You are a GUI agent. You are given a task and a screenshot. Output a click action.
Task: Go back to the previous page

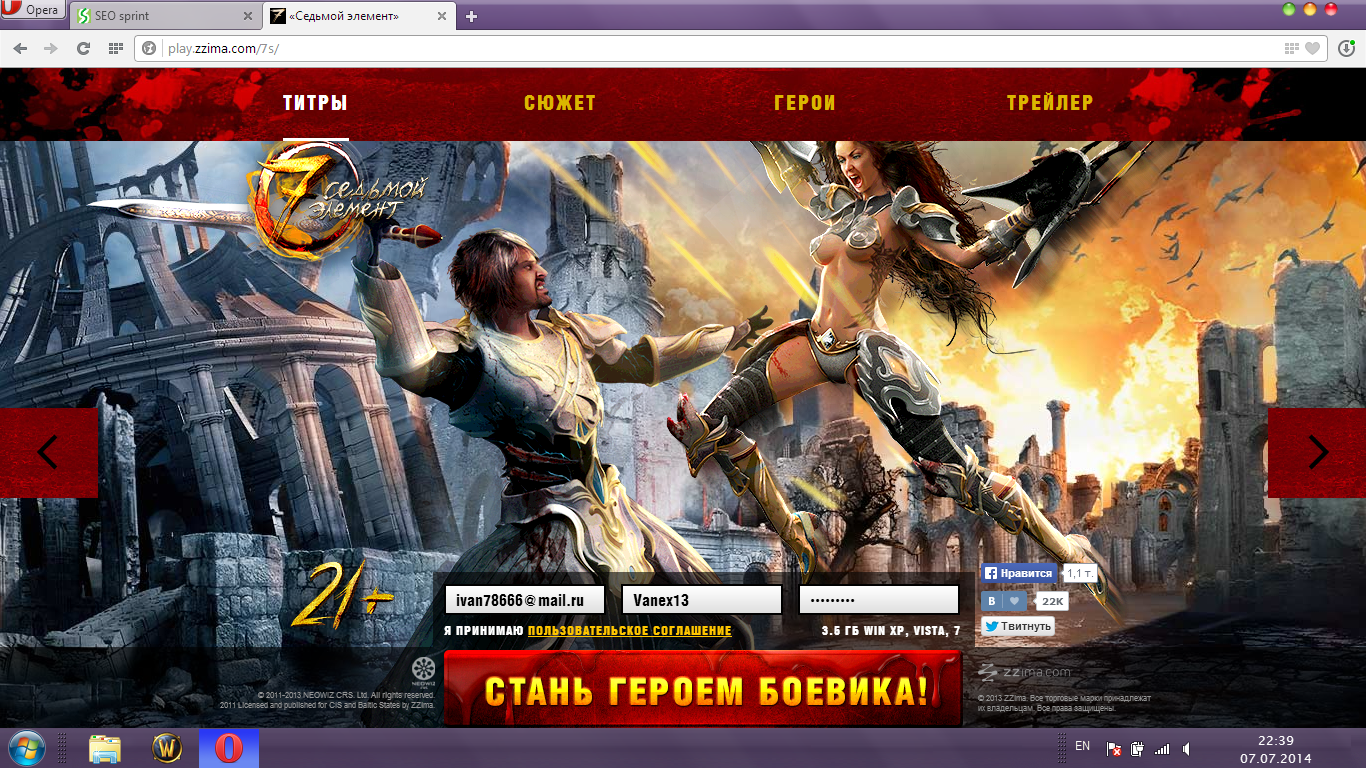[x=20, y=48]
